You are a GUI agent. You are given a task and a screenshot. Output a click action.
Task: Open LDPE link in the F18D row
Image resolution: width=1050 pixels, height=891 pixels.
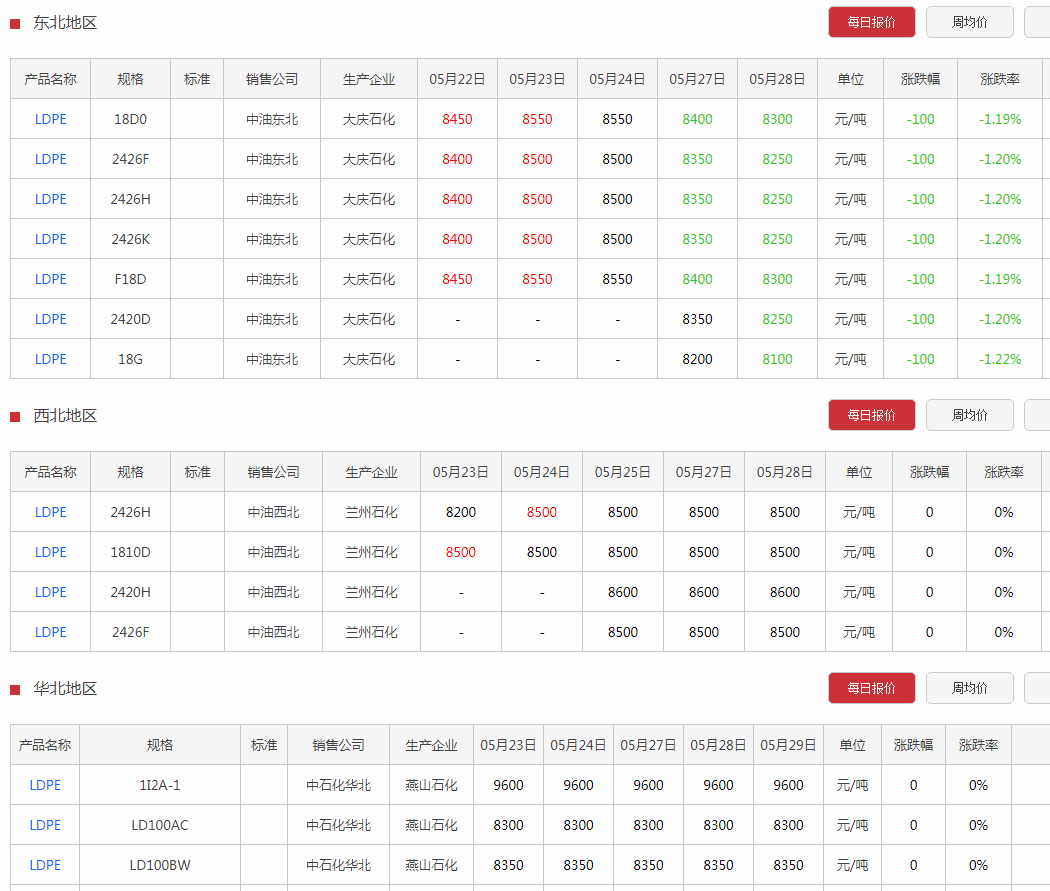pos(51,279)
